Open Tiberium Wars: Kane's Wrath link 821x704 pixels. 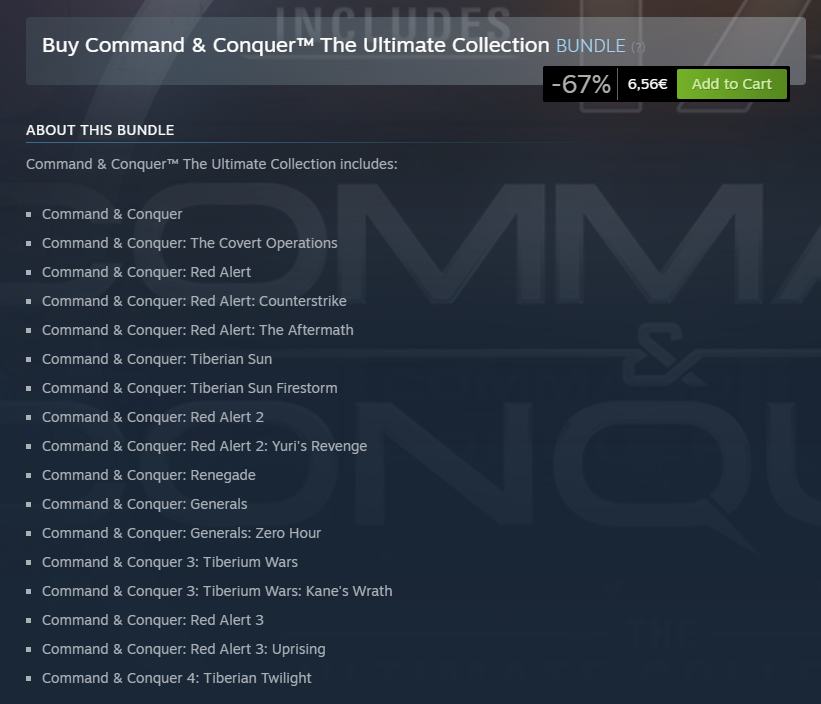(x=217, y=591)
